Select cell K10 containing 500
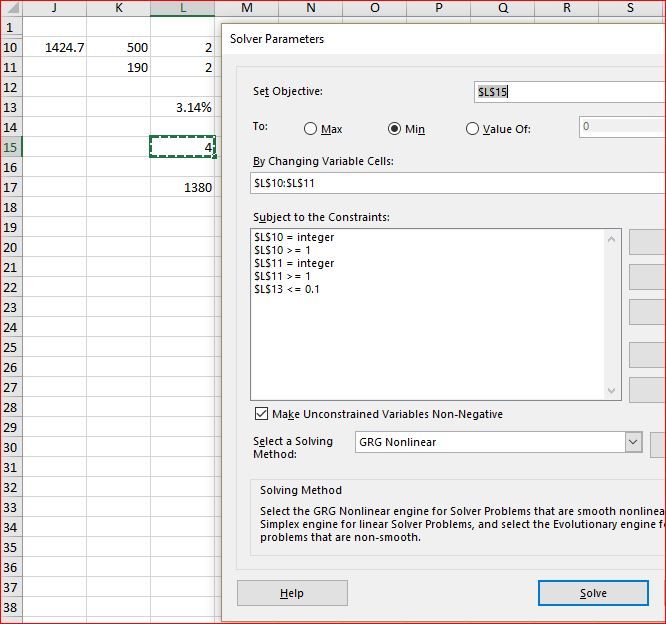 [x=119, y=47]
